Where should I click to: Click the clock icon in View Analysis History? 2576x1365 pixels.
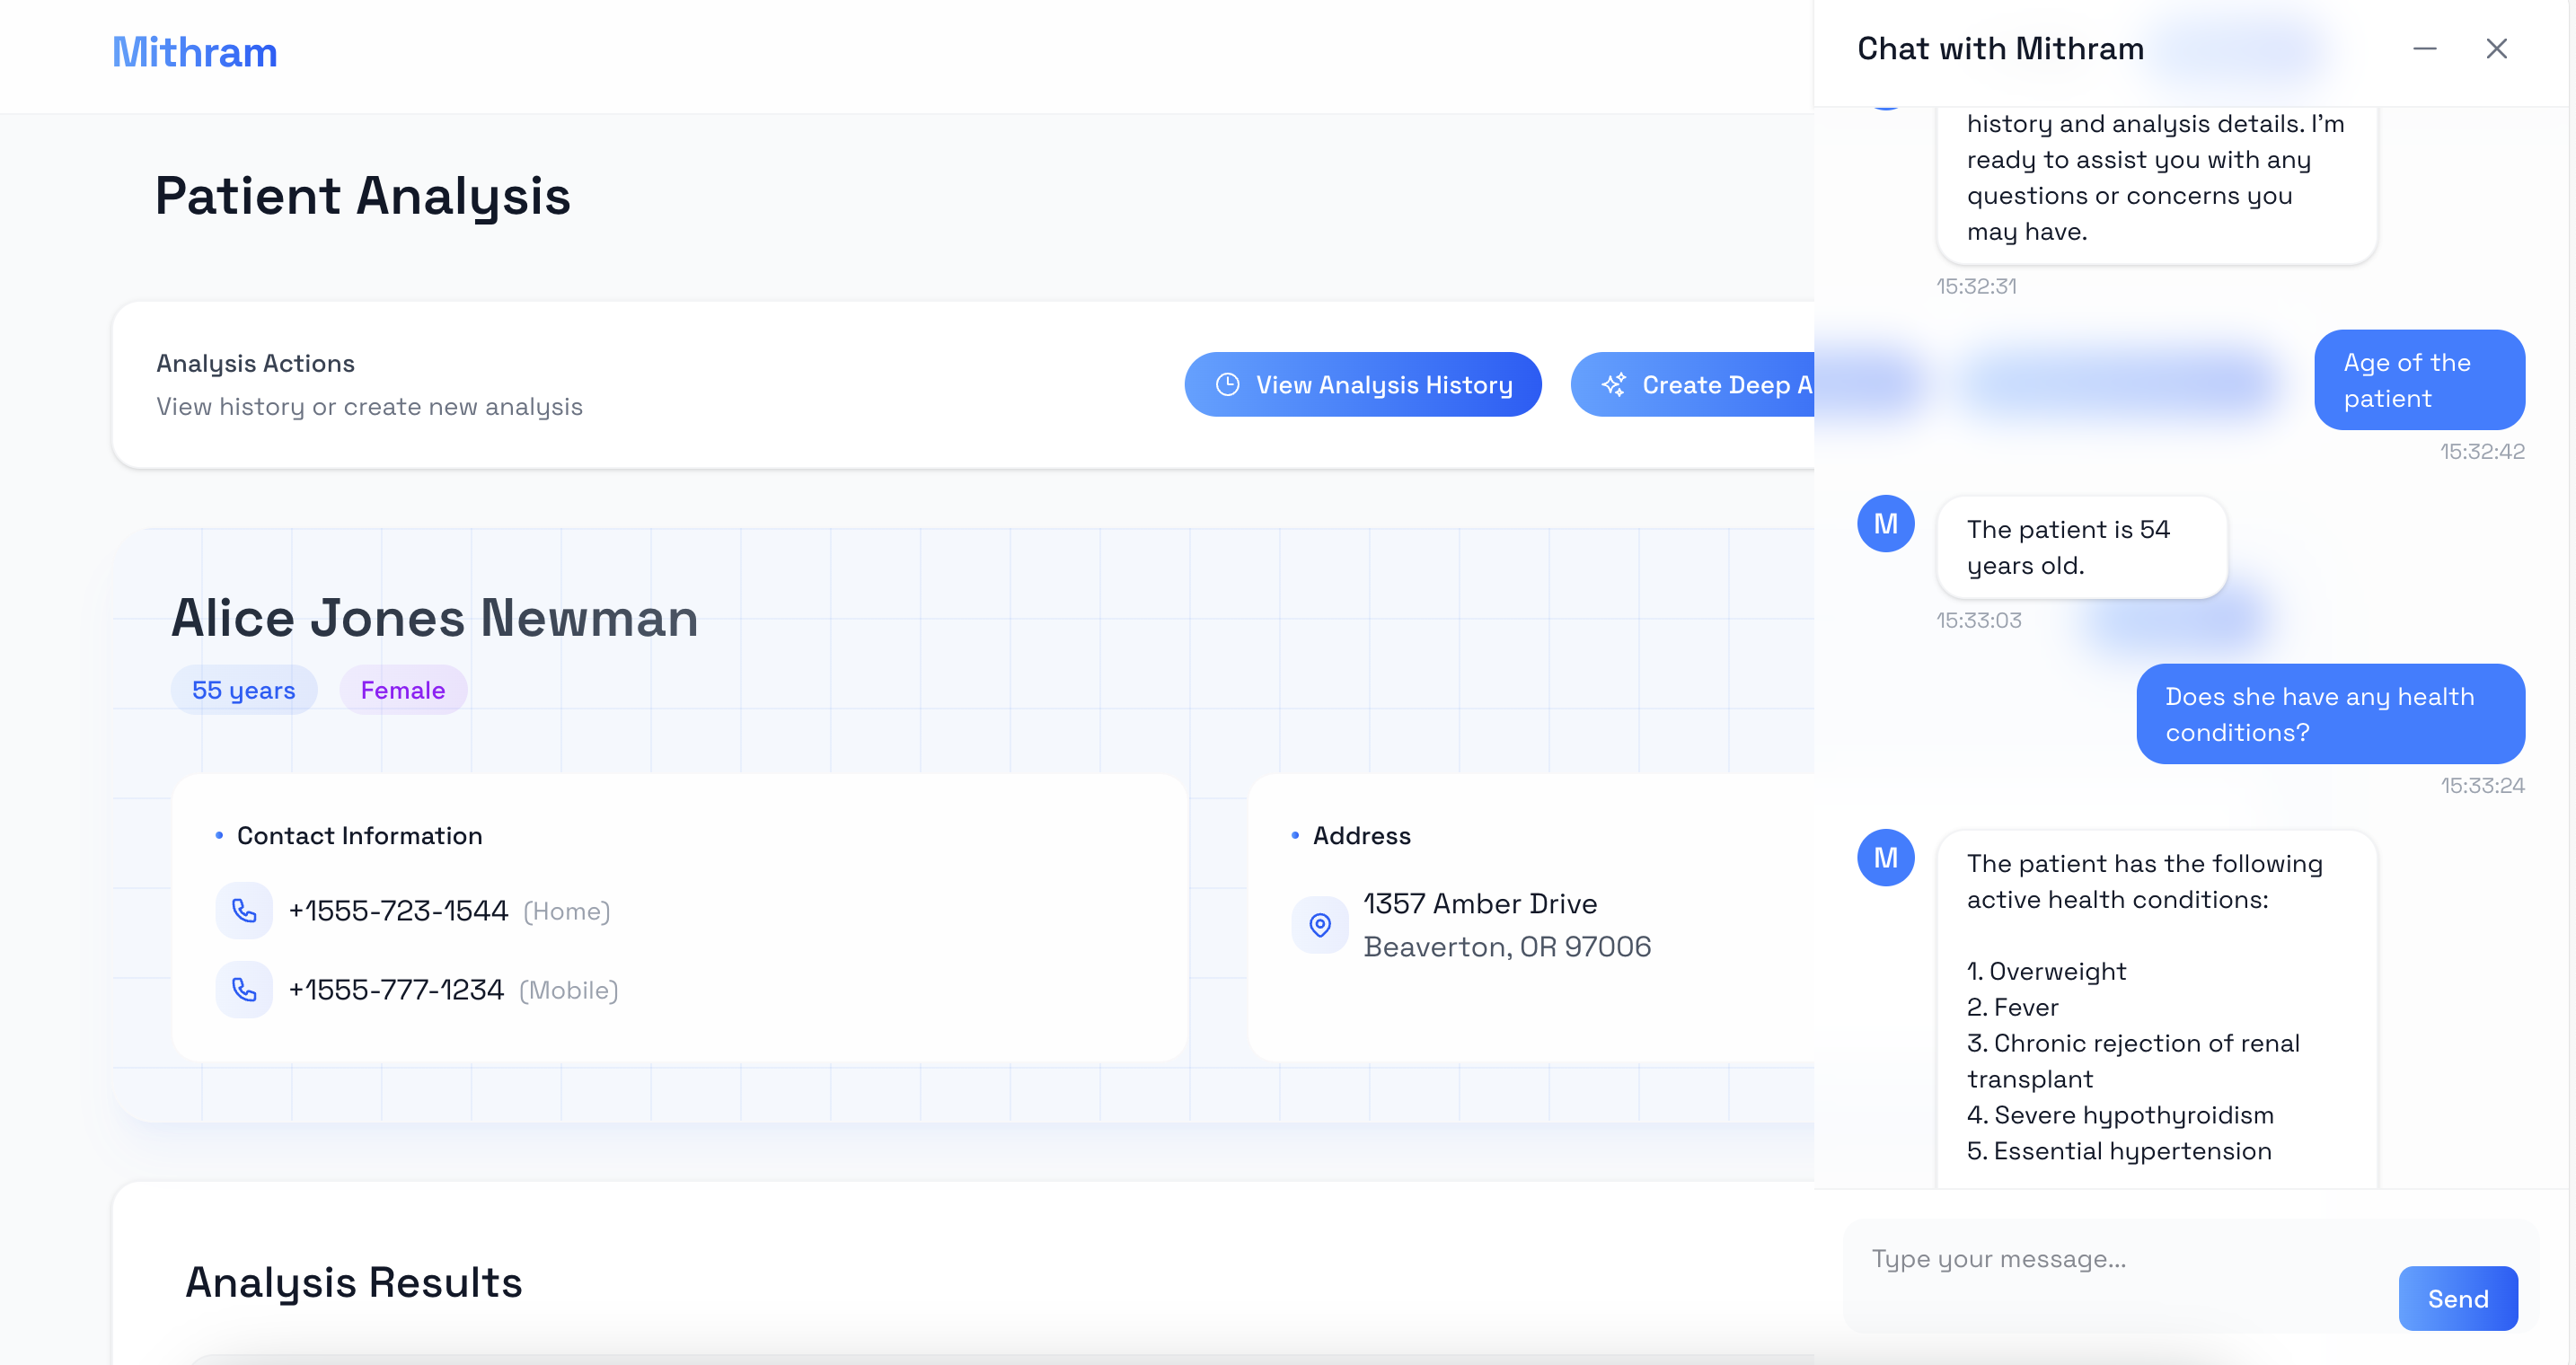pos(1227,385)
